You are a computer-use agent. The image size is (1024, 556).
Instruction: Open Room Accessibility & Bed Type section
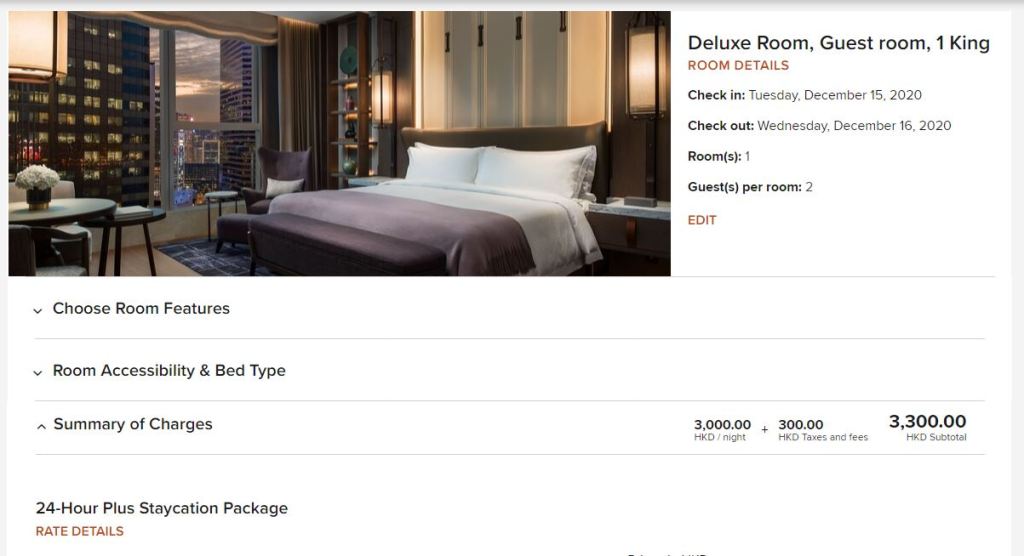coord(509,370)
